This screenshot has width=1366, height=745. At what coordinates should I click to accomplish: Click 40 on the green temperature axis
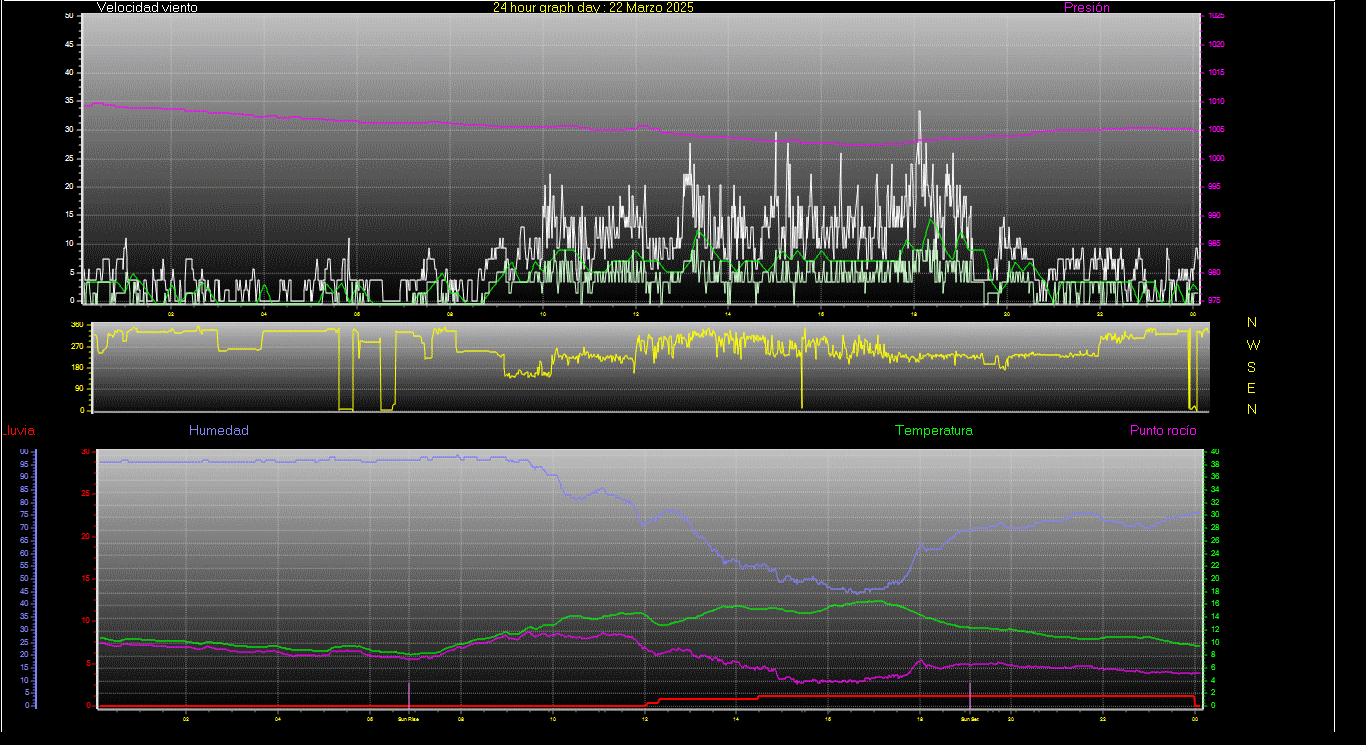pyautogui.click(x=1214, y=452)
